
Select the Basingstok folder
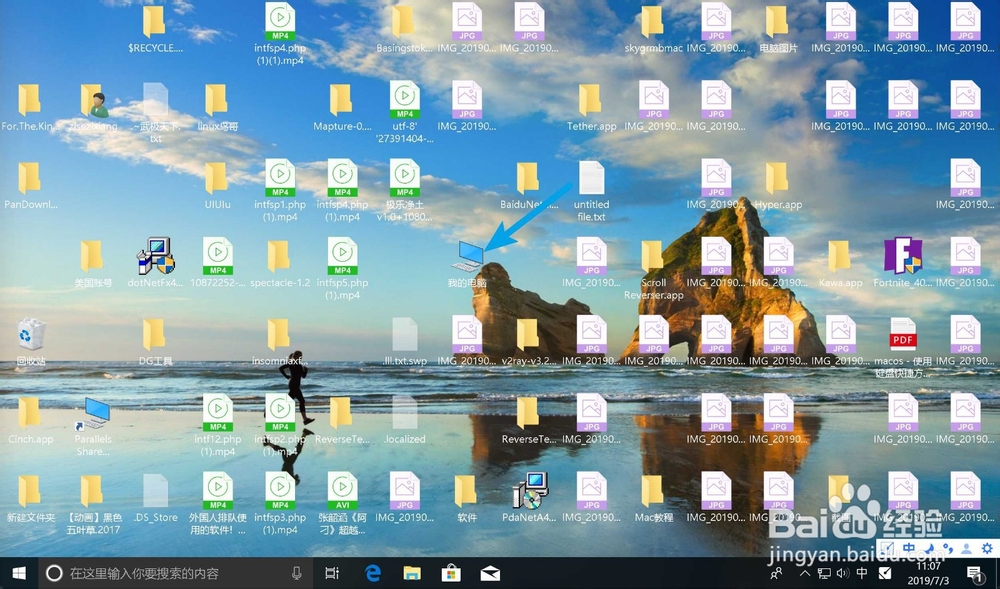(x=404, y=29)
